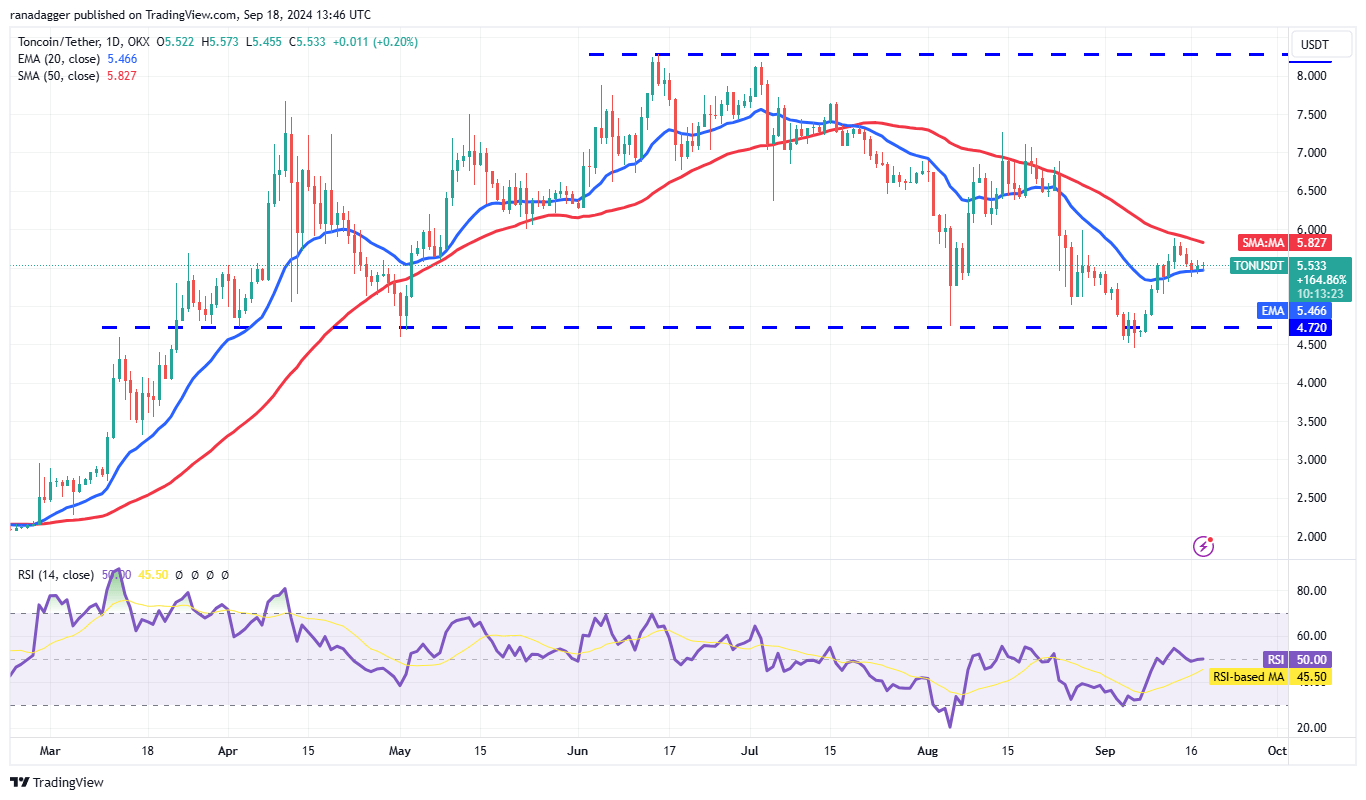Click the May date axis label
Image resolution: width=1366 pixels, height=800 pixels.
[400, 750]
